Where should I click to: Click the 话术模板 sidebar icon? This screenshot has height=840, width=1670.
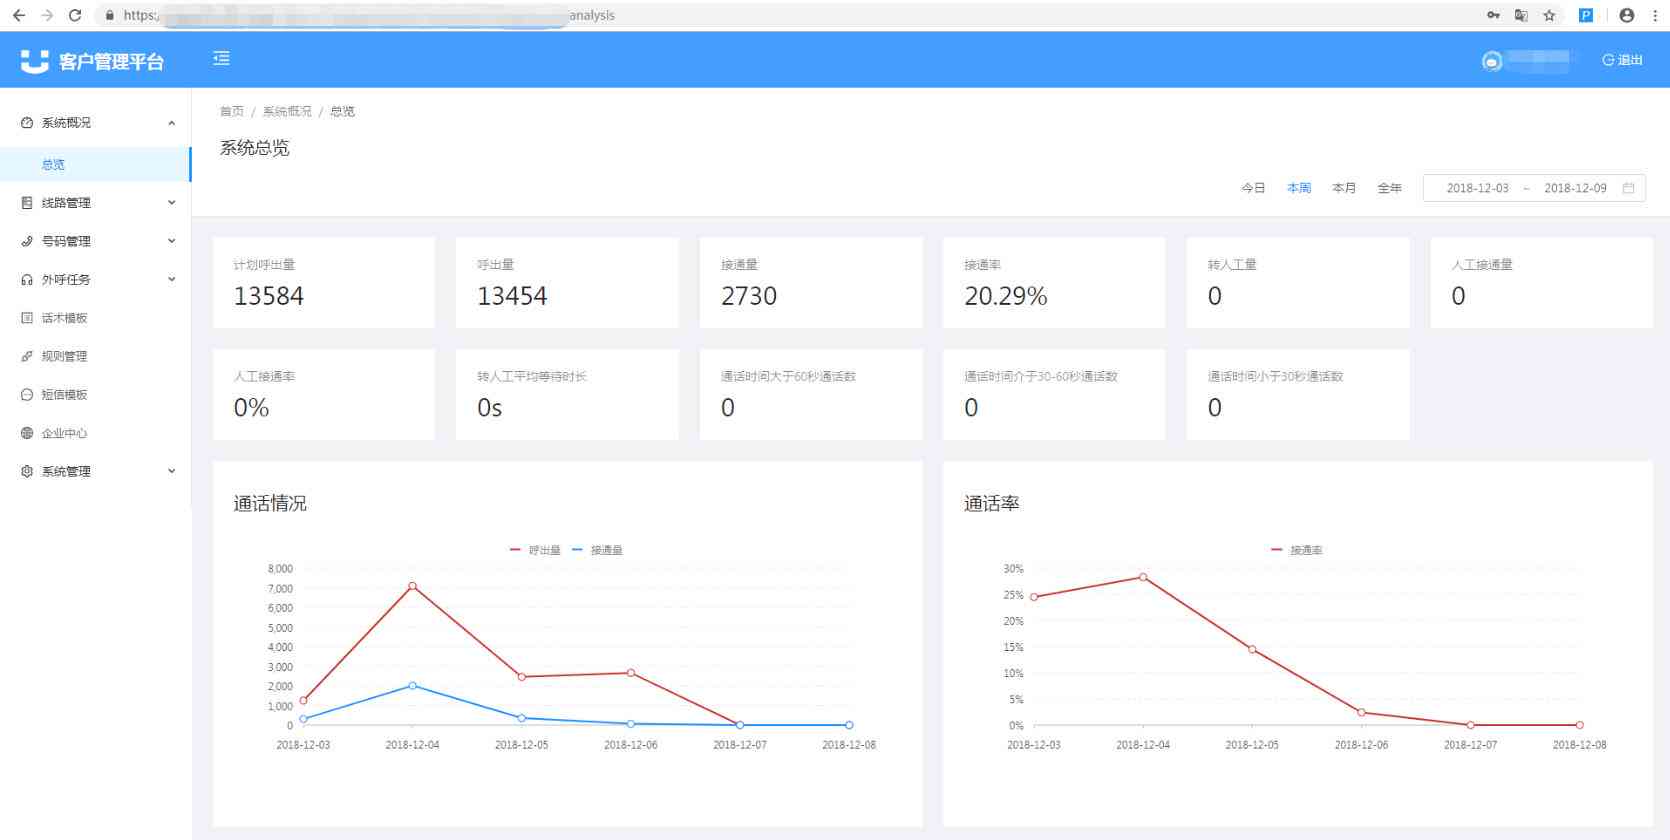click(27, 318)
